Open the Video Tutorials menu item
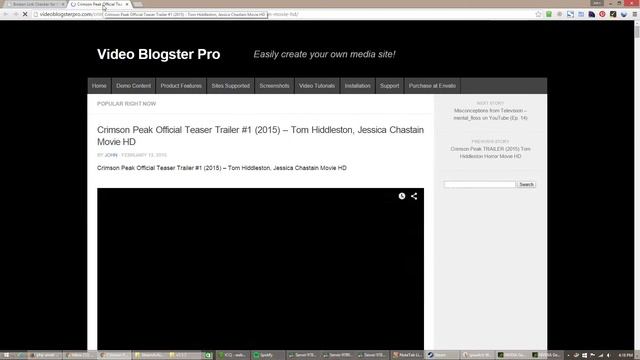The image size is (640, 360). click(x=317, y=86)
